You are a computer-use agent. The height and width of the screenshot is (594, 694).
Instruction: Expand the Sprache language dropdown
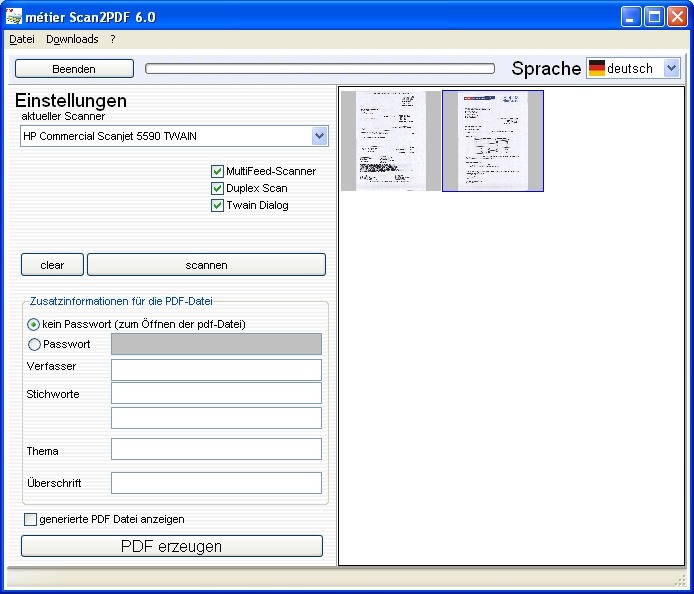[671, 69]
